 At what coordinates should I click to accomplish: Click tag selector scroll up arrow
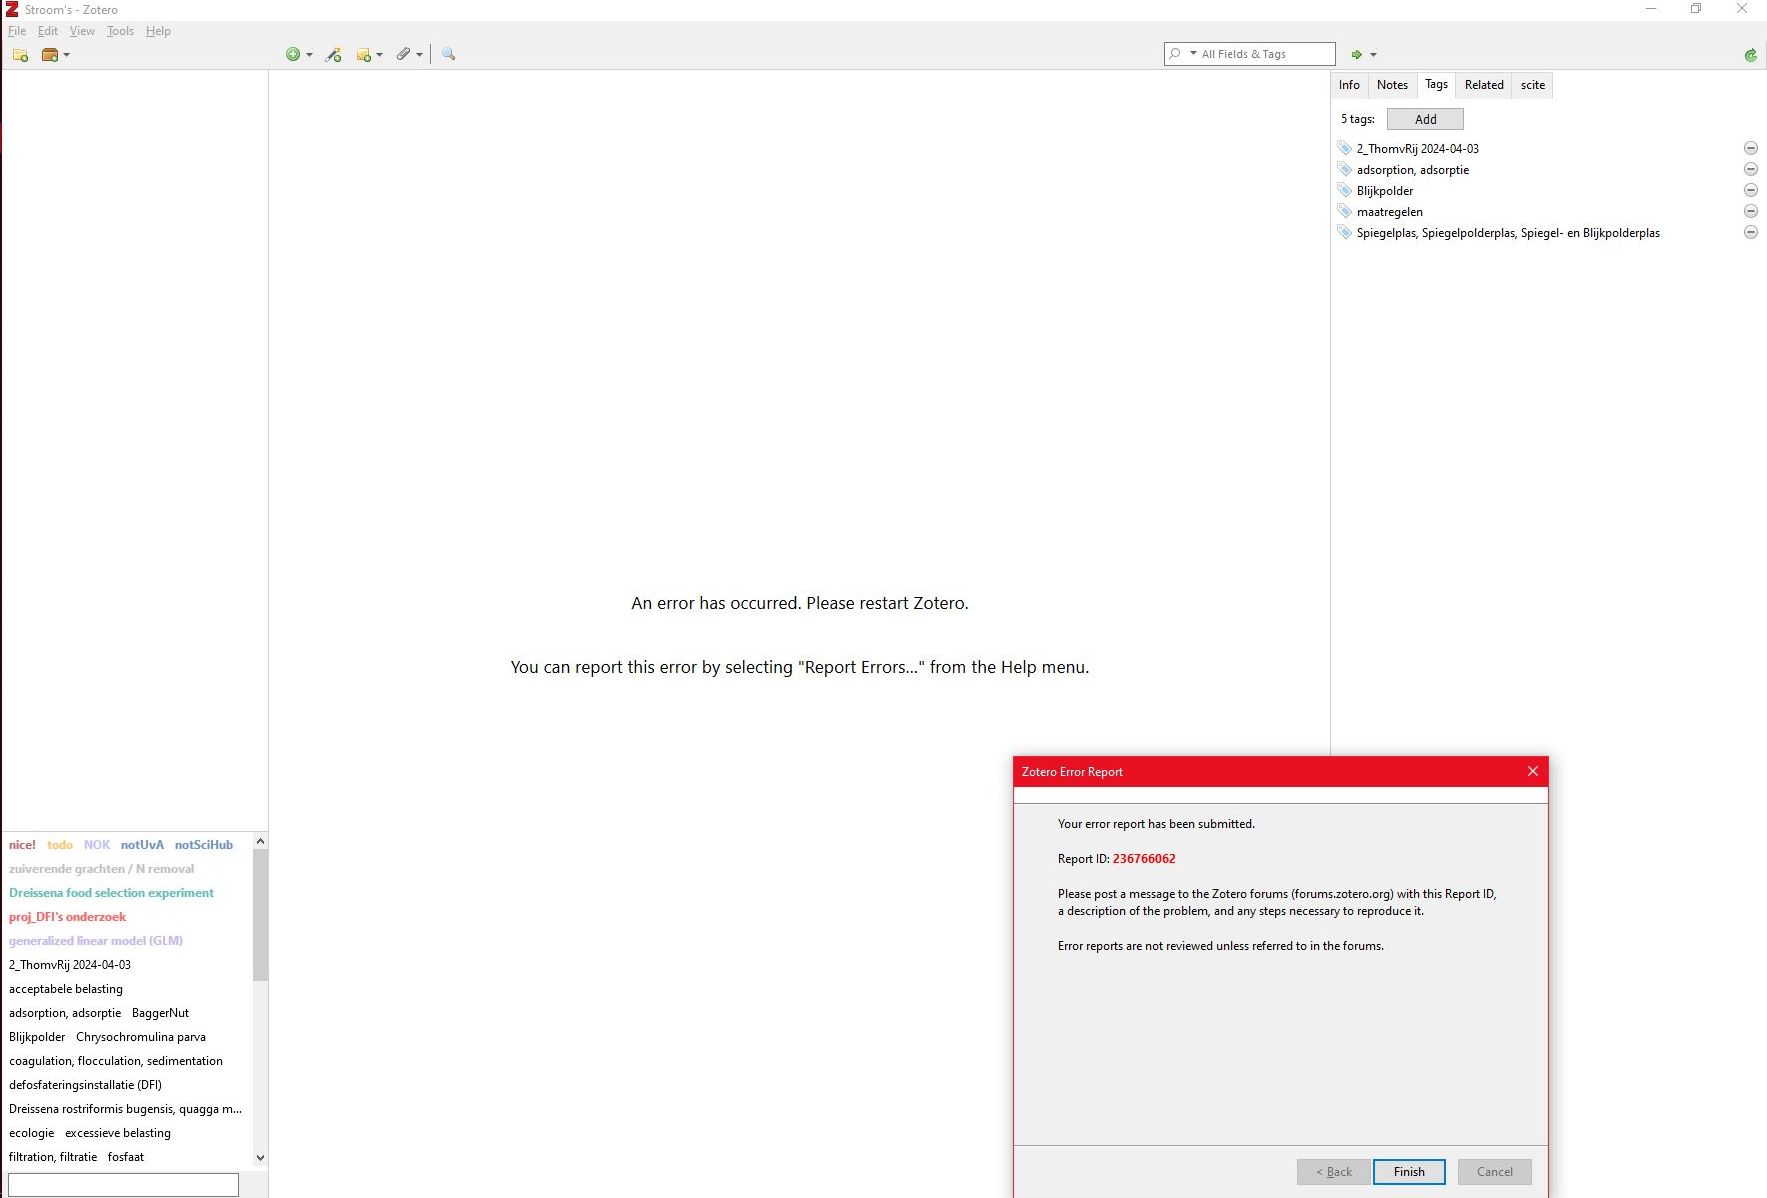pyautogui.click(x=260, y=842)
